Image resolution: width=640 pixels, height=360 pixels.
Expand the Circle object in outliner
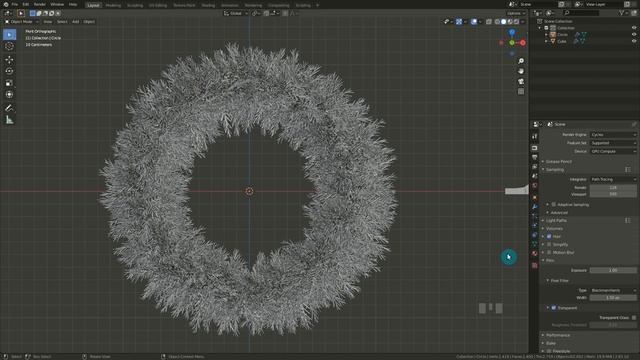coord(546,35)
